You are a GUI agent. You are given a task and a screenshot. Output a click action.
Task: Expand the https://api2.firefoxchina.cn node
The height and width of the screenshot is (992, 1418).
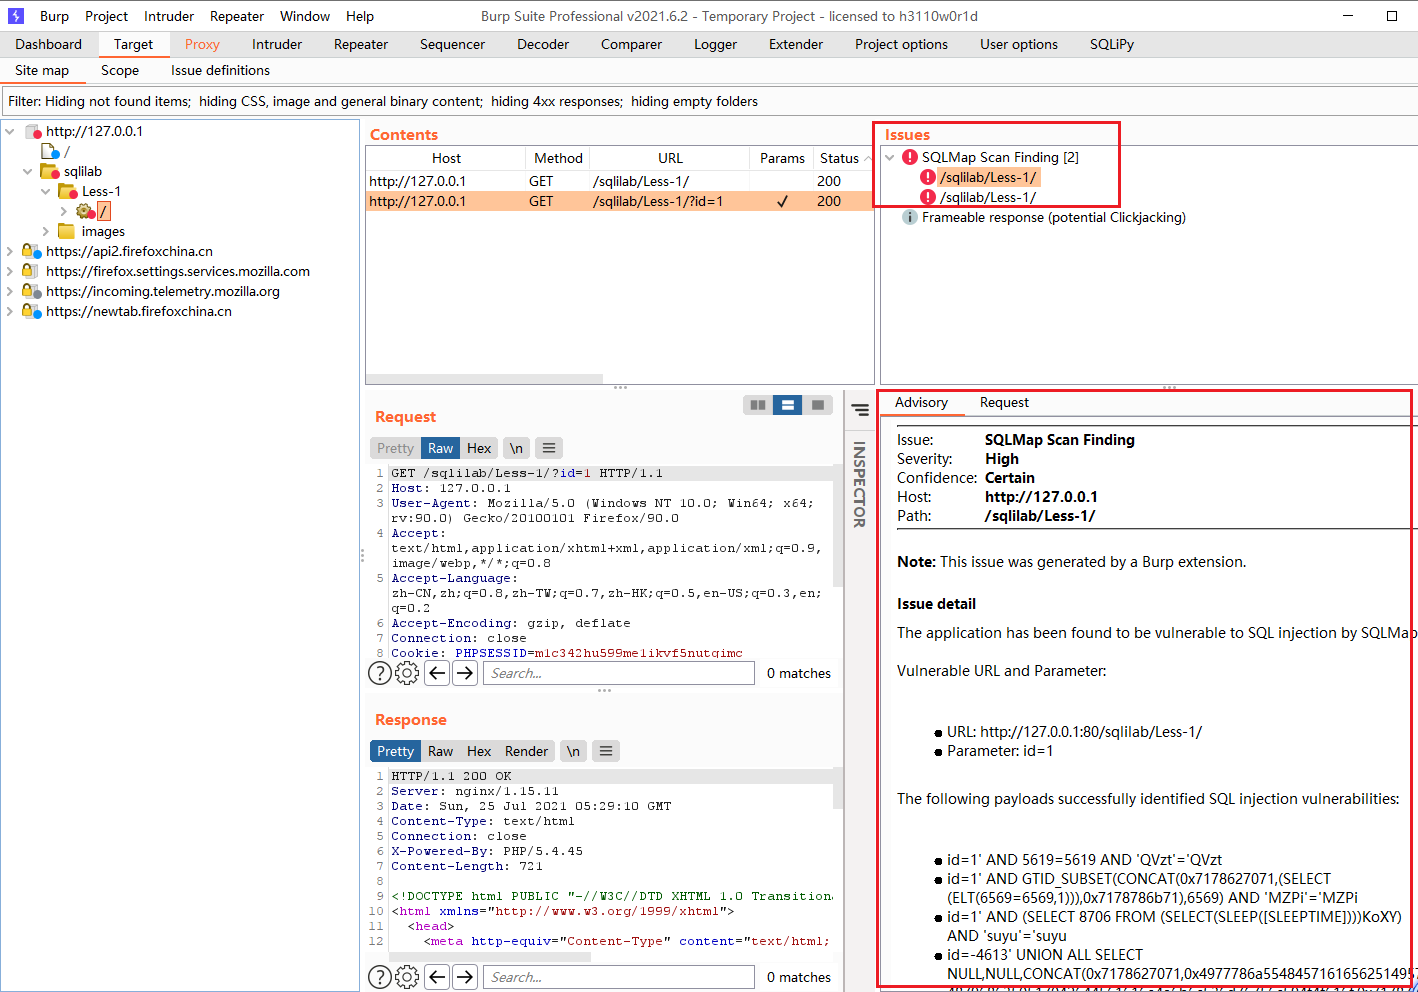[10, 251]
